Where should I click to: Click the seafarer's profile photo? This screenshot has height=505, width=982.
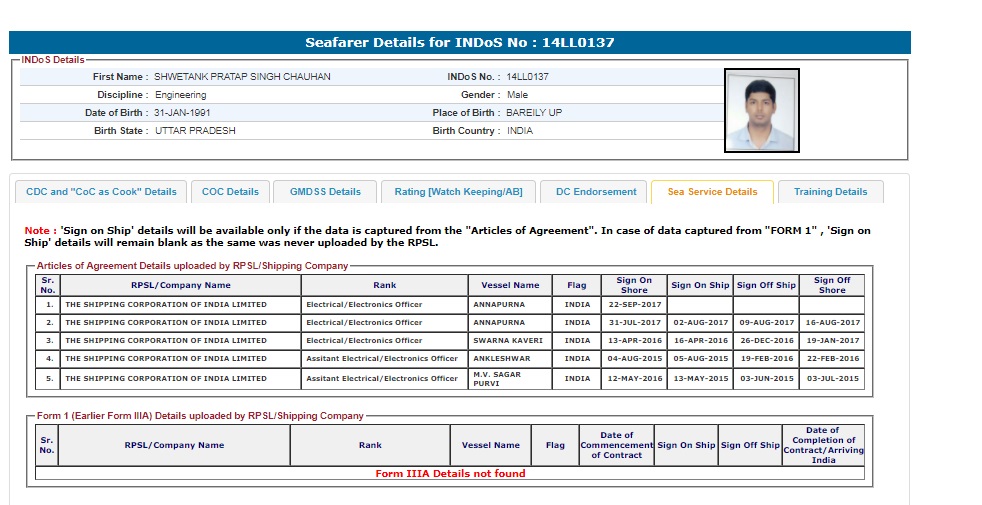click(x=761, y=110)
